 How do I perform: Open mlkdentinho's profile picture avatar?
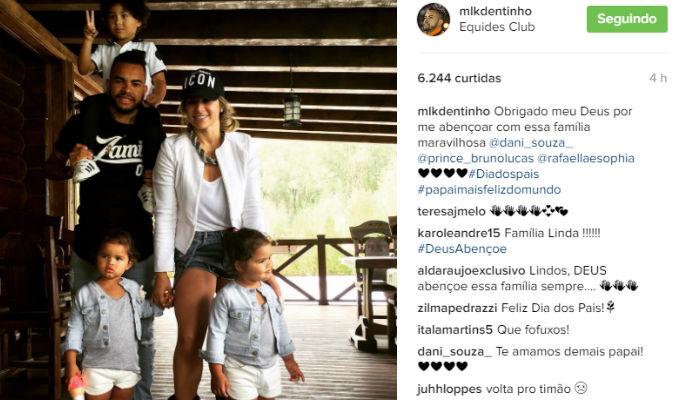(434, 19)
